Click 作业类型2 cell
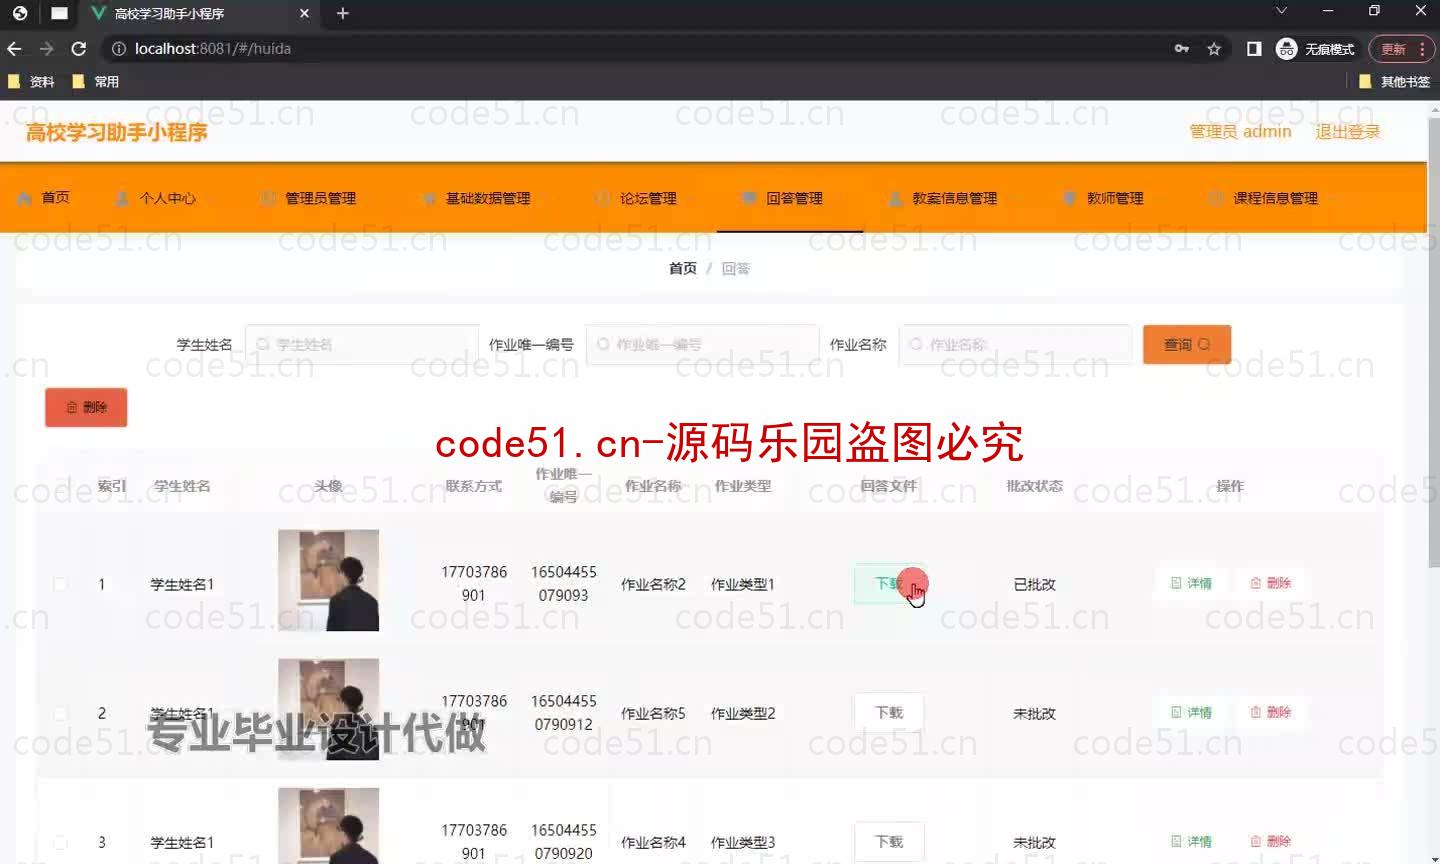 (743, 713)
